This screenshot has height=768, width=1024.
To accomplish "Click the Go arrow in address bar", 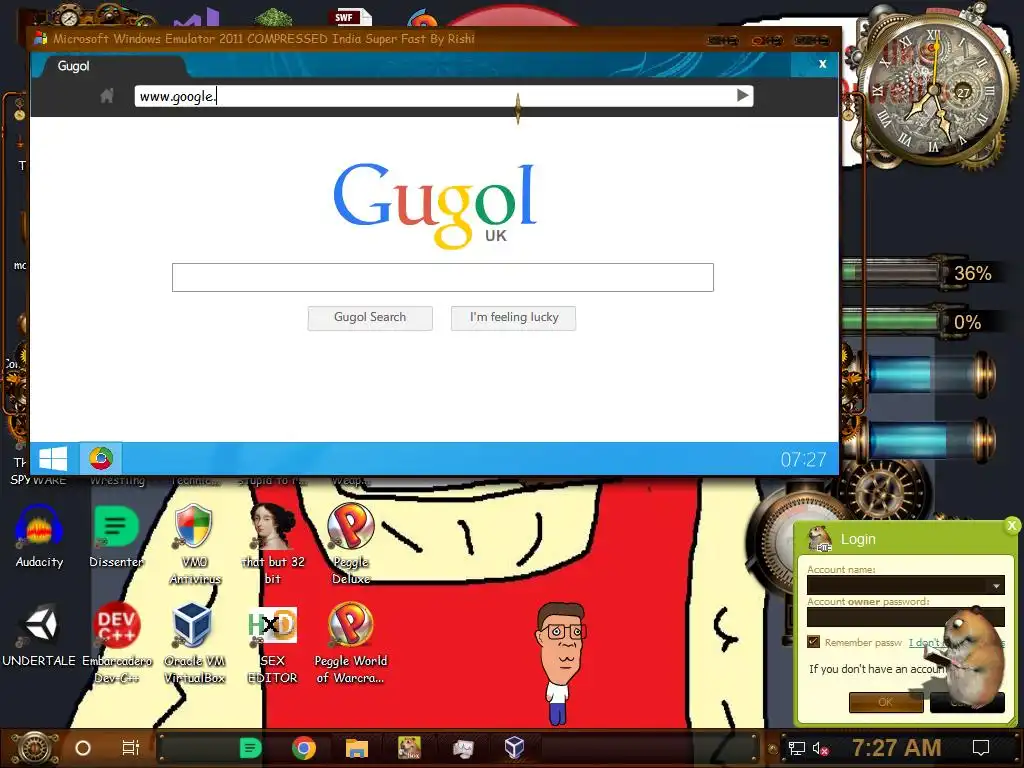I will (743, 95).
